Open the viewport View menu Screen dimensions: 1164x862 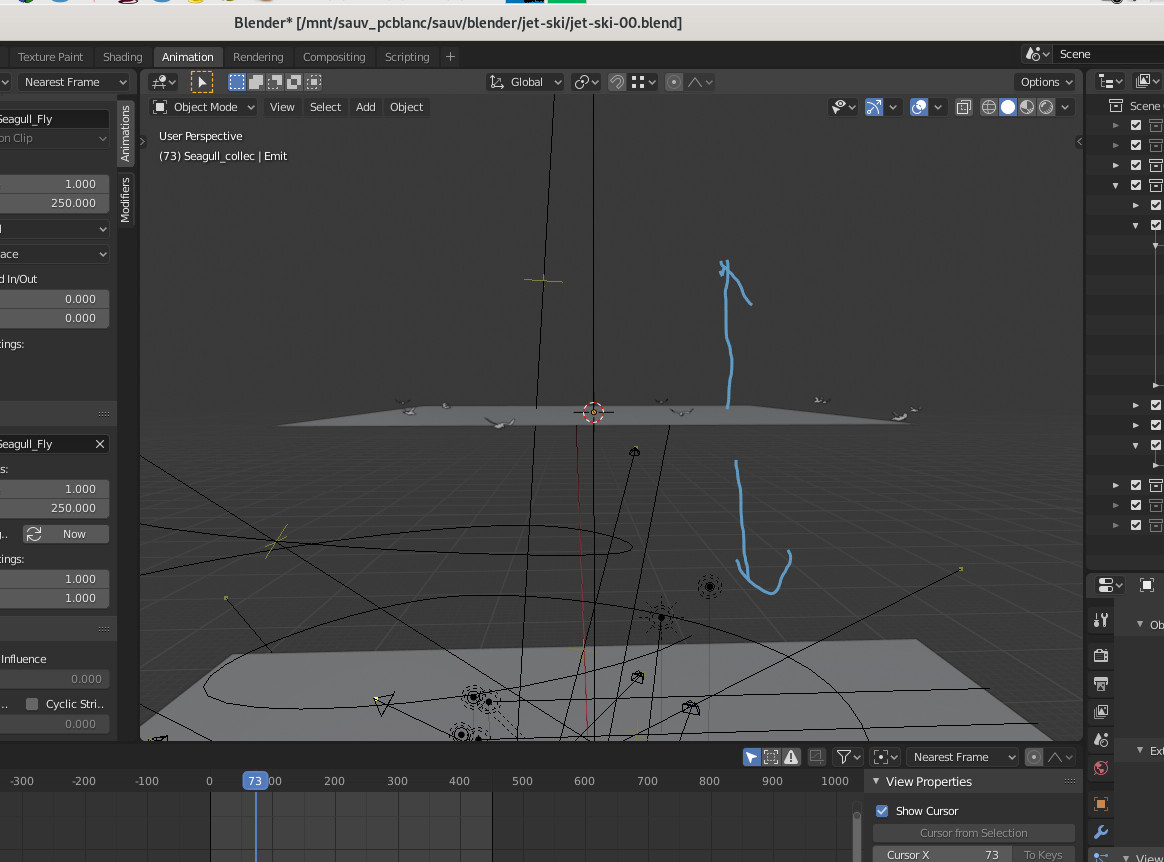point(282,107)
